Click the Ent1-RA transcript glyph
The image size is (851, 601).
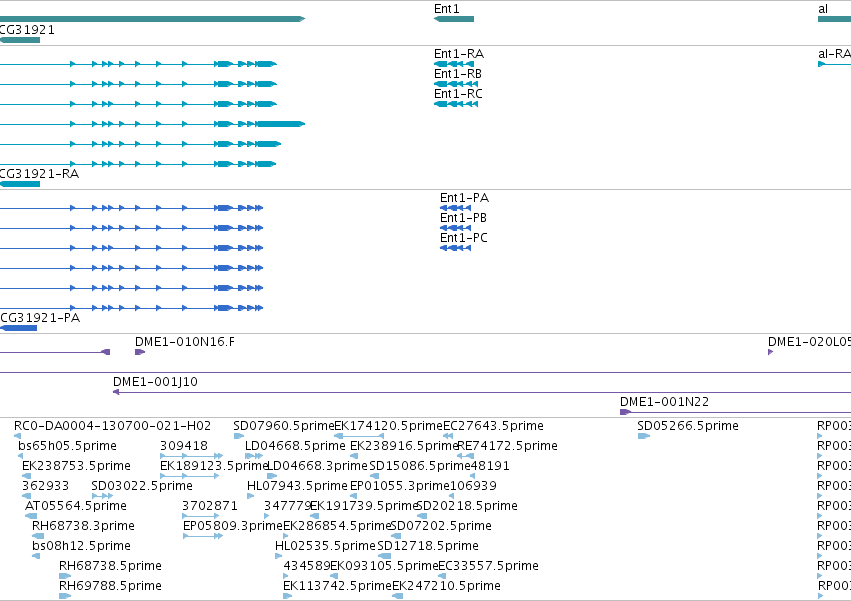(454, 64)
